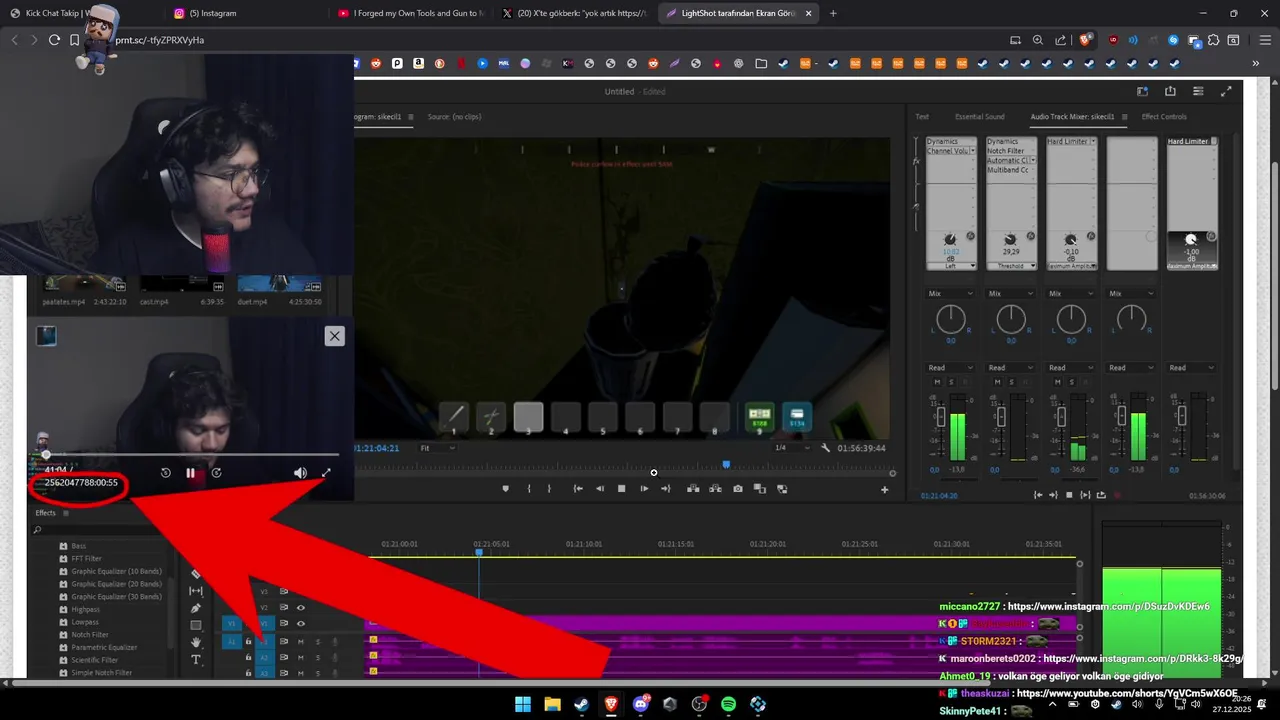Switch to the Essential Sound tab

pyautogui.click(x=980, y=117)
